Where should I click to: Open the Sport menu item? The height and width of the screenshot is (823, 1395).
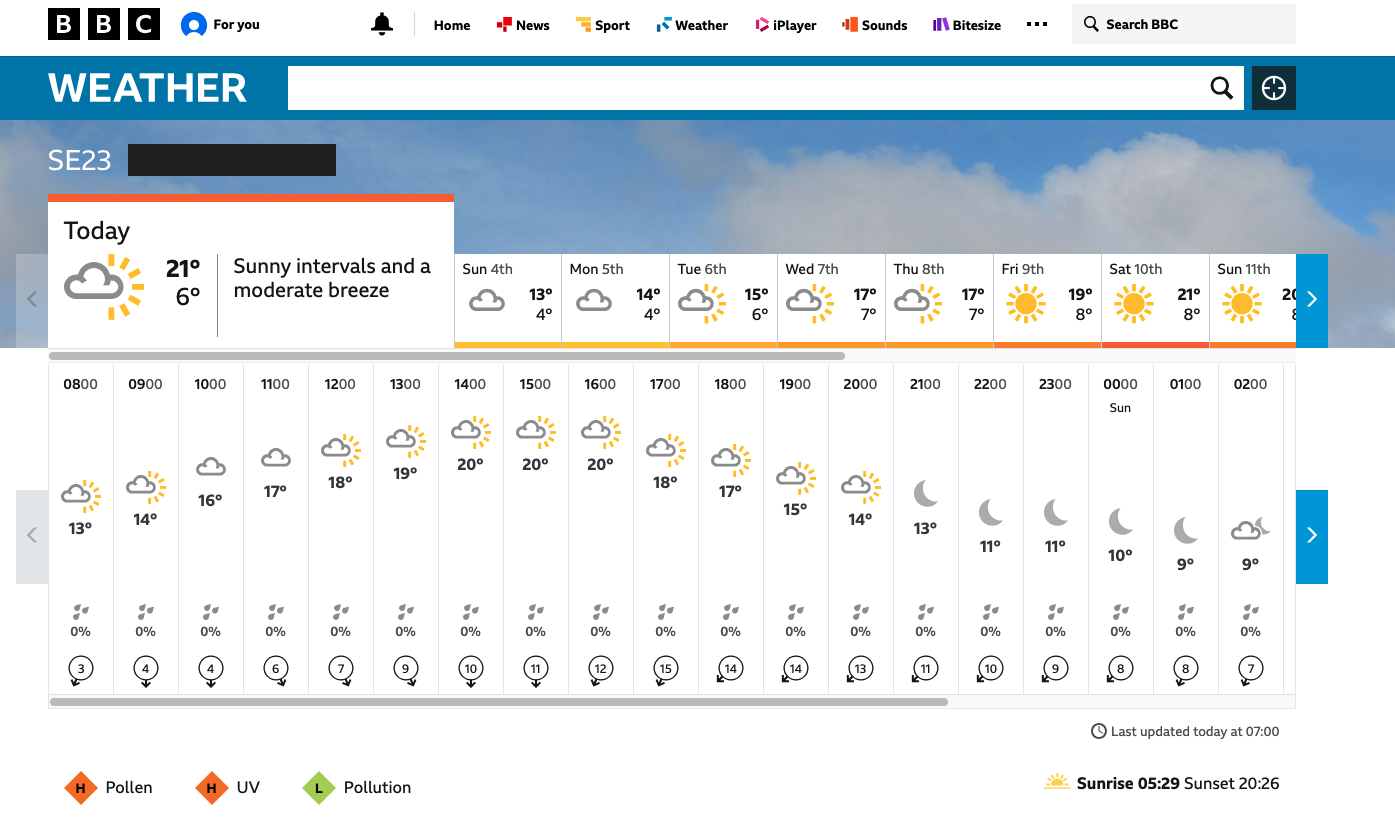pyautogui.click(x=602, y=25)
